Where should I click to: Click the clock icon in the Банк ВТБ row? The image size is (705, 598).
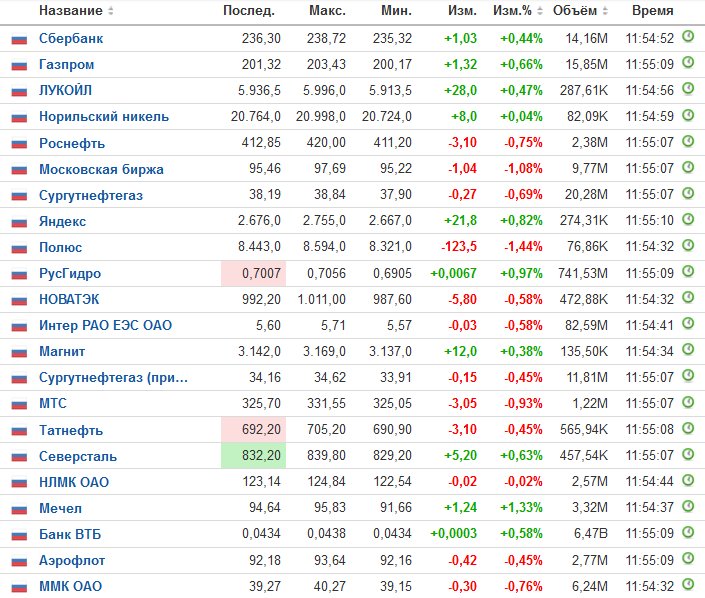tap(688, 532)
